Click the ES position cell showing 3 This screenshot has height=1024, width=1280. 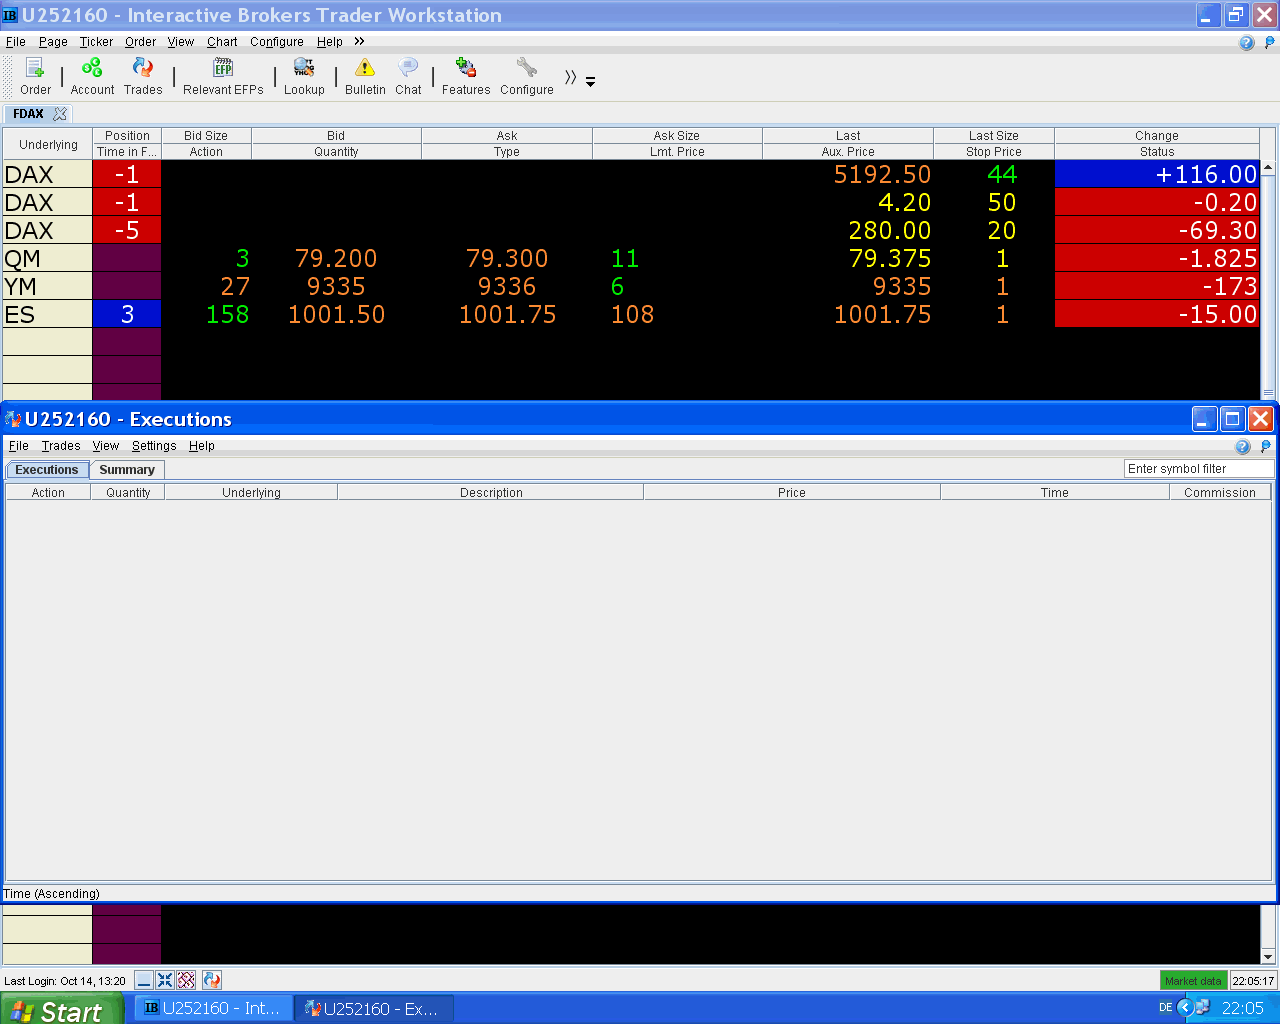pos(127,314)
